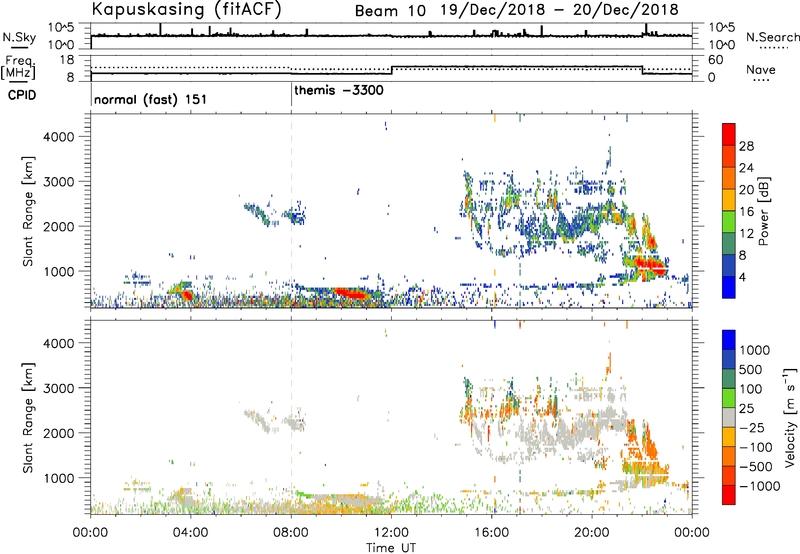The image size is (800, 554).
Task: Select the 'themis -3300' CPID text
Action: (339, 90)
